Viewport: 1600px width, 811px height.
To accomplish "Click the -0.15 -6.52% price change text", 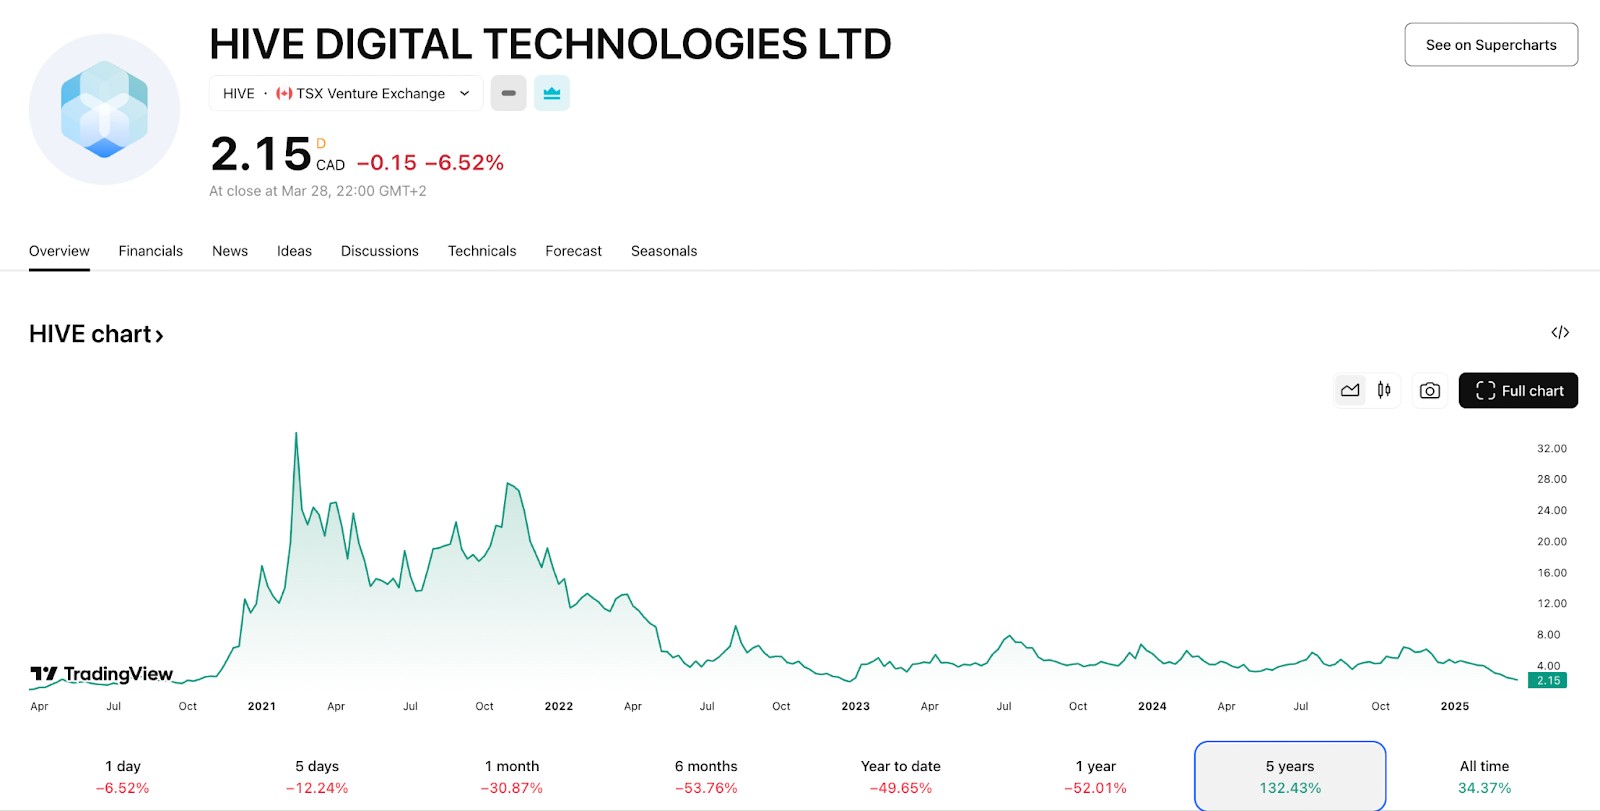I will (430, 163).
